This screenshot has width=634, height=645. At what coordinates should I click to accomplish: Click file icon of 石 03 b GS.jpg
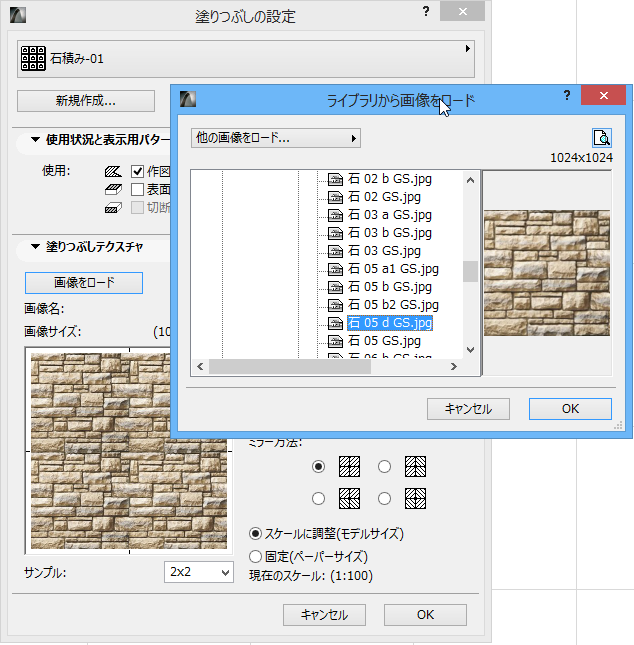335,233
